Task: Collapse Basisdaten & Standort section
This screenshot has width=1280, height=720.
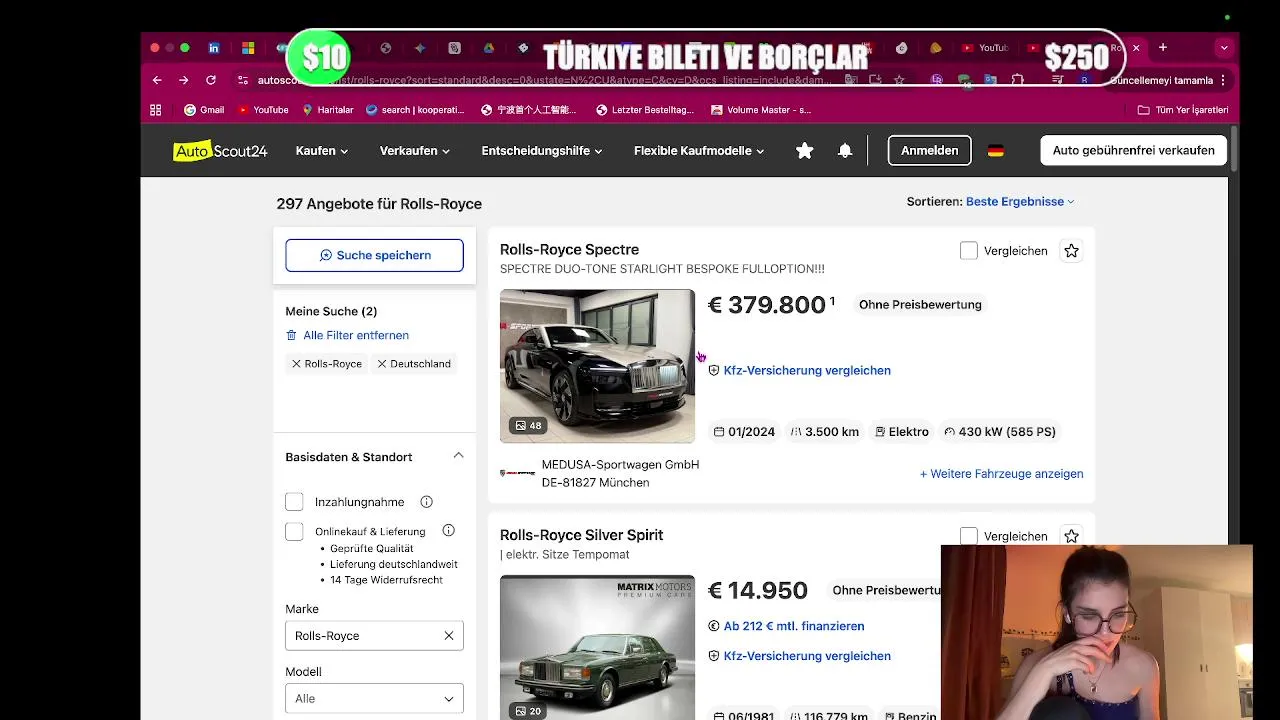Action: (458, 456)
